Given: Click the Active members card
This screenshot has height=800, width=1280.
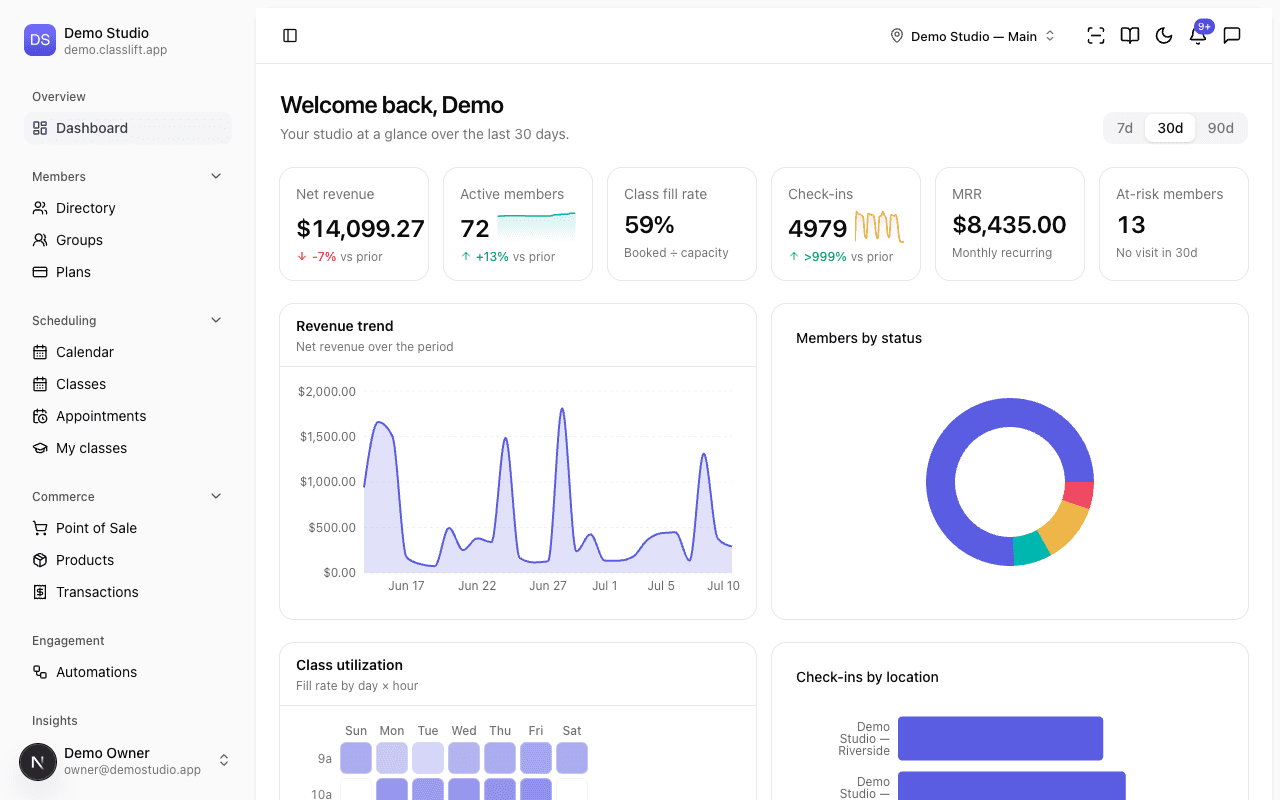Looking at the screenshot, I should point(518,224).
